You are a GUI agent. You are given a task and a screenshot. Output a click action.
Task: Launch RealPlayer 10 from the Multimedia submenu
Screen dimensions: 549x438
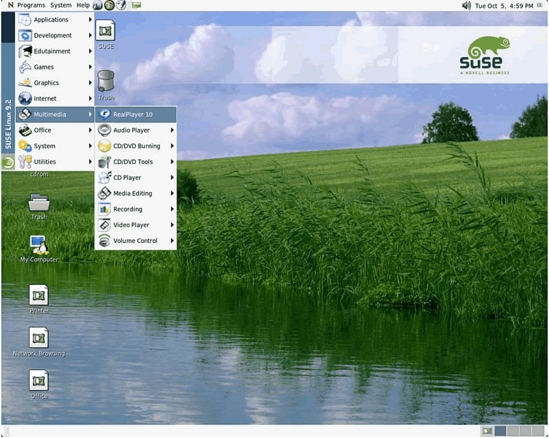pos(135,114)
